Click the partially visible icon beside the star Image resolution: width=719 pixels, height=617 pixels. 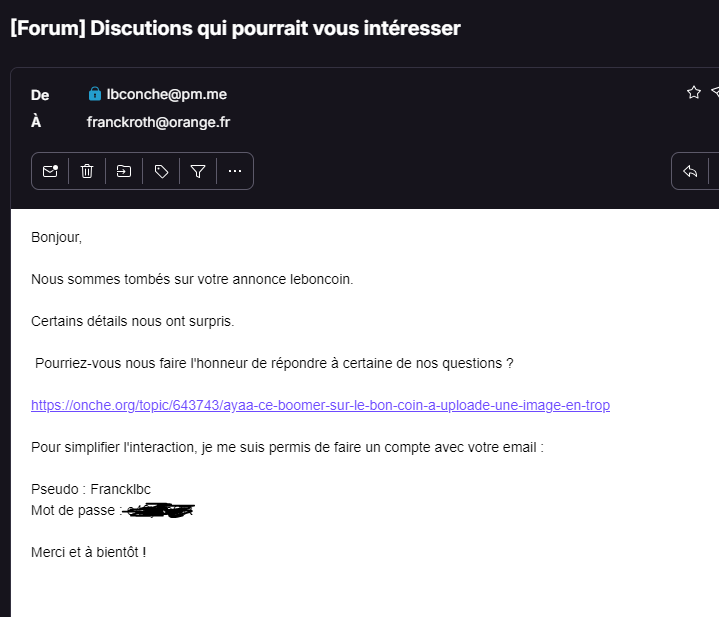pos(715,92)
